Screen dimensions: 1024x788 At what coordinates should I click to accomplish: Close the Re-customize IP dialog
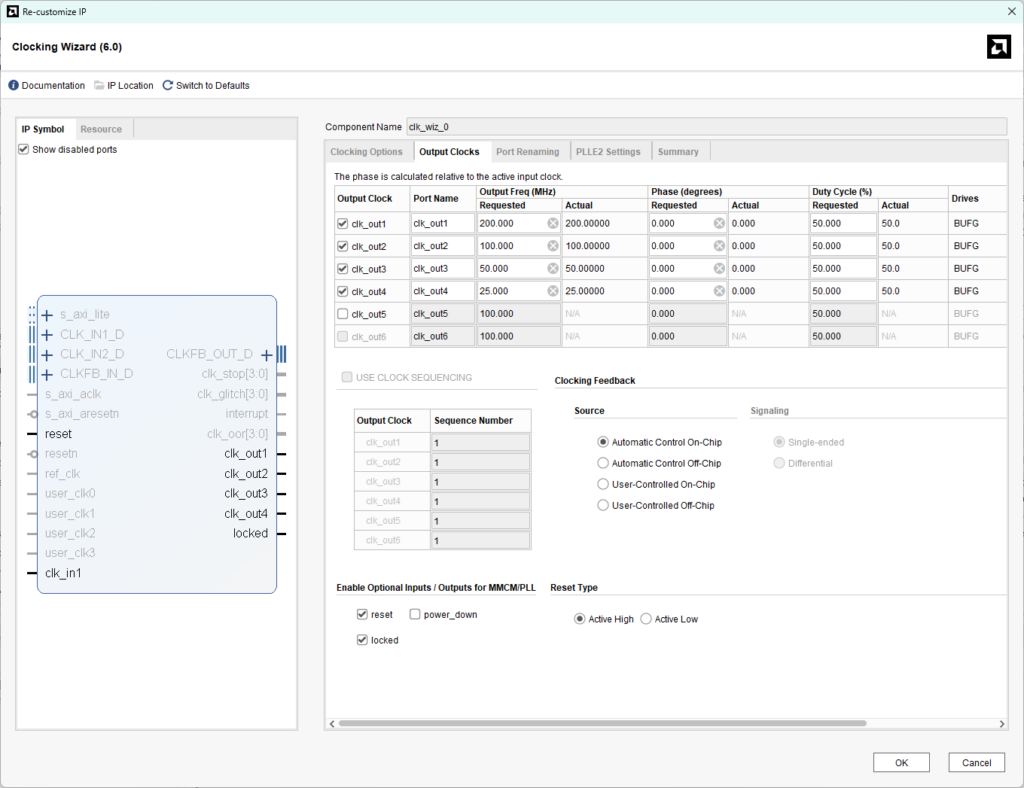(x=1012, y=12)
